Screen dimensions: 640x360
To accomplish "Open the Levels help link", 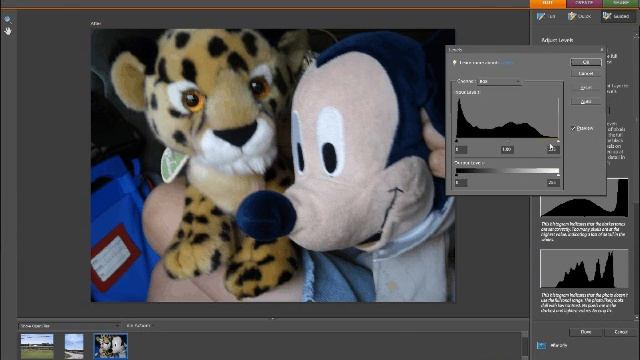I will pos(507,63).
